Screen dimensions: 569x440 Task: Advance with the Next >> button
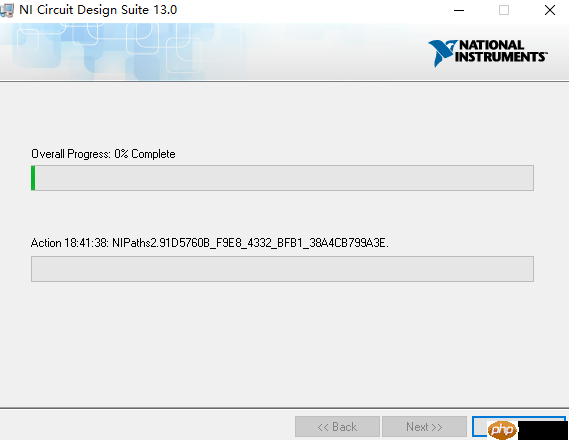pyautogui.click(x=424, y=427)
